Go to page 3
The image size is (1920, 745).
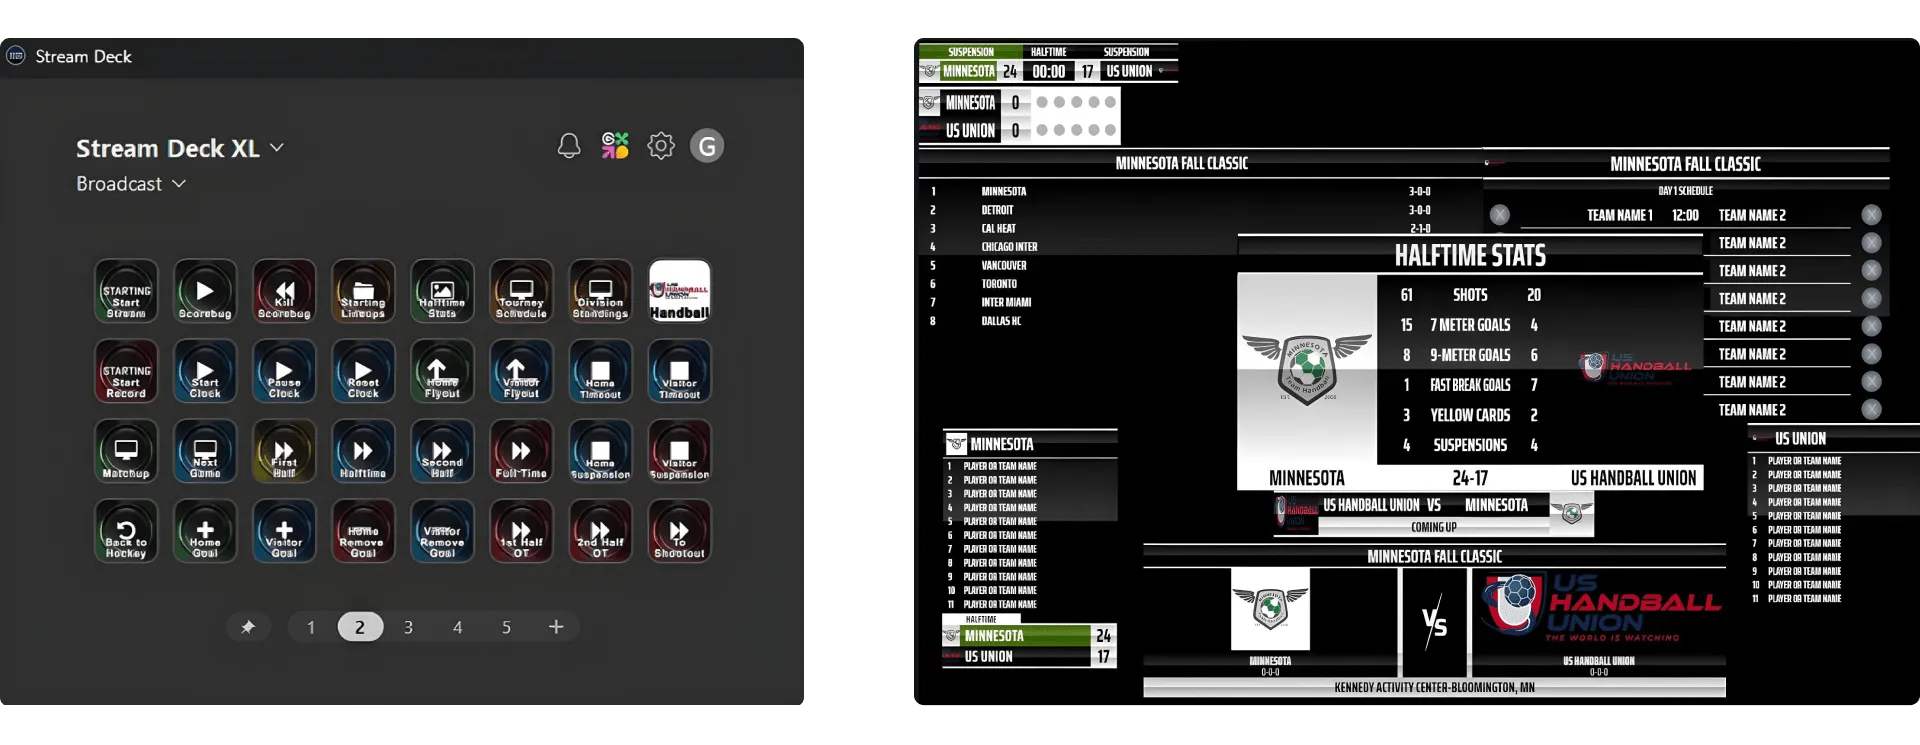pos(408,627)
